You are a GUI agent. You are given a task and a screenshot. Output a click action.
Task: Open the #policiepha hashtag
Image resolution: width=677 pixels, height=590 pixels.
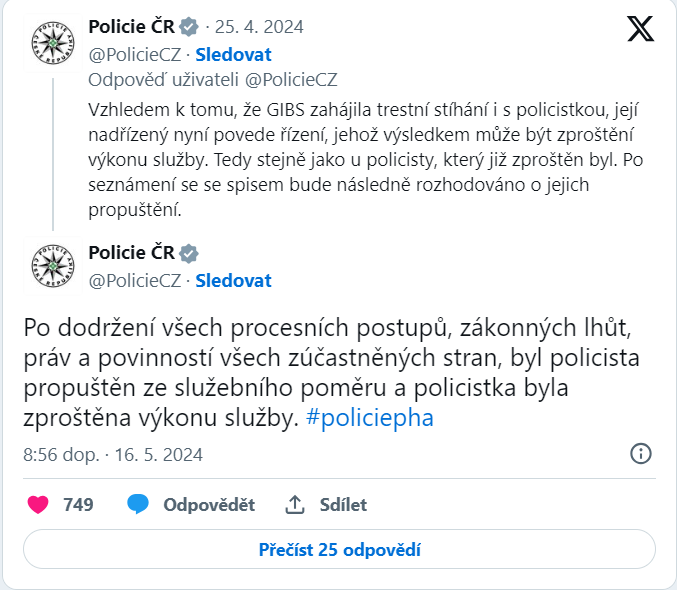[x=370, y=418]
